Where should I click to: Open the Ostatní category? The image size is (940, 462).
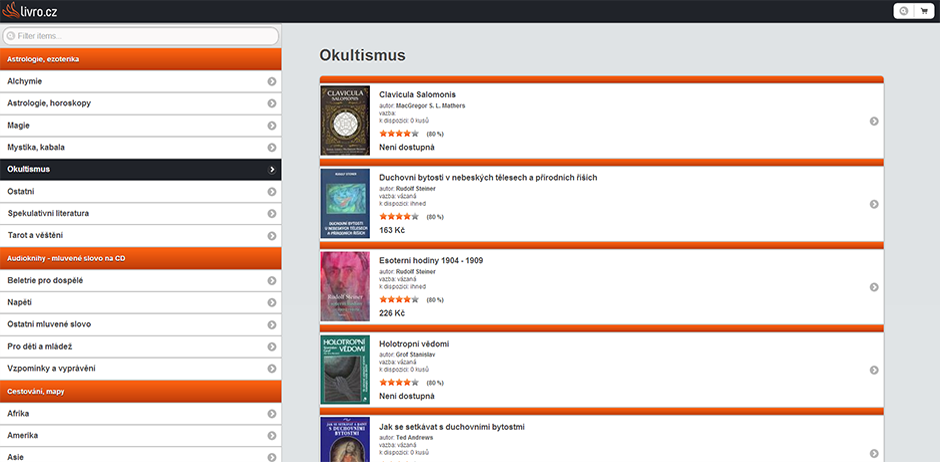tap(141, 192)
